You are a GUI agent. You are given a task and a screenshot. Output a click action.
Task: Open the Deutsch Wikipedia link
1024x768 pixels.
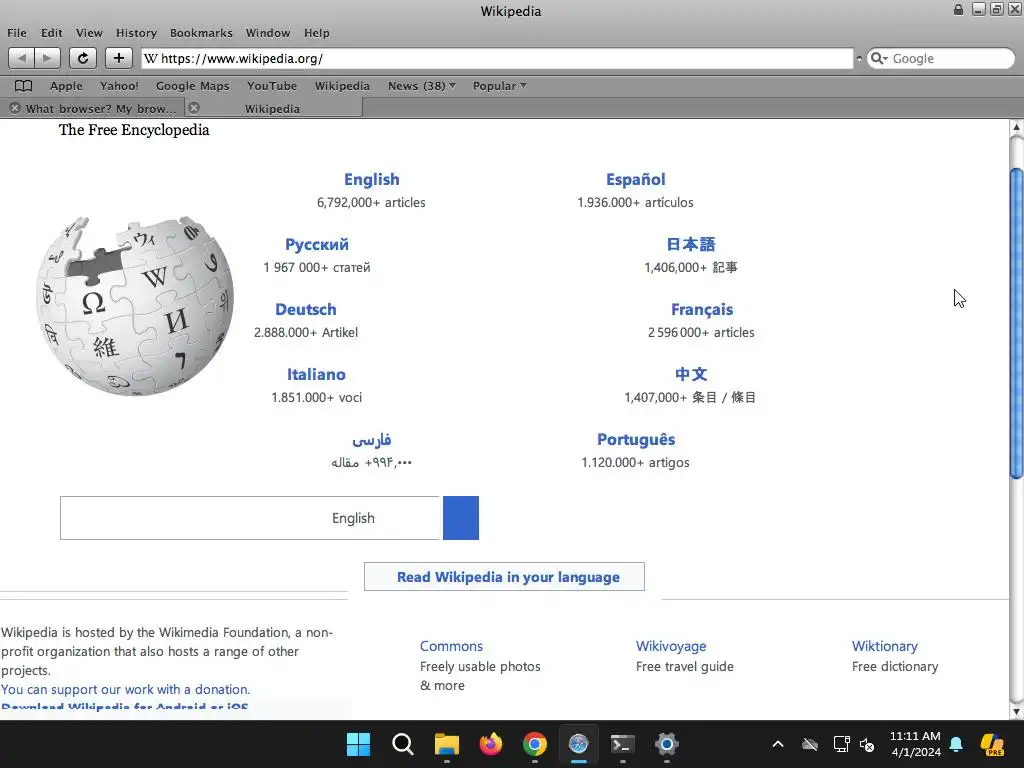point(306,309)
